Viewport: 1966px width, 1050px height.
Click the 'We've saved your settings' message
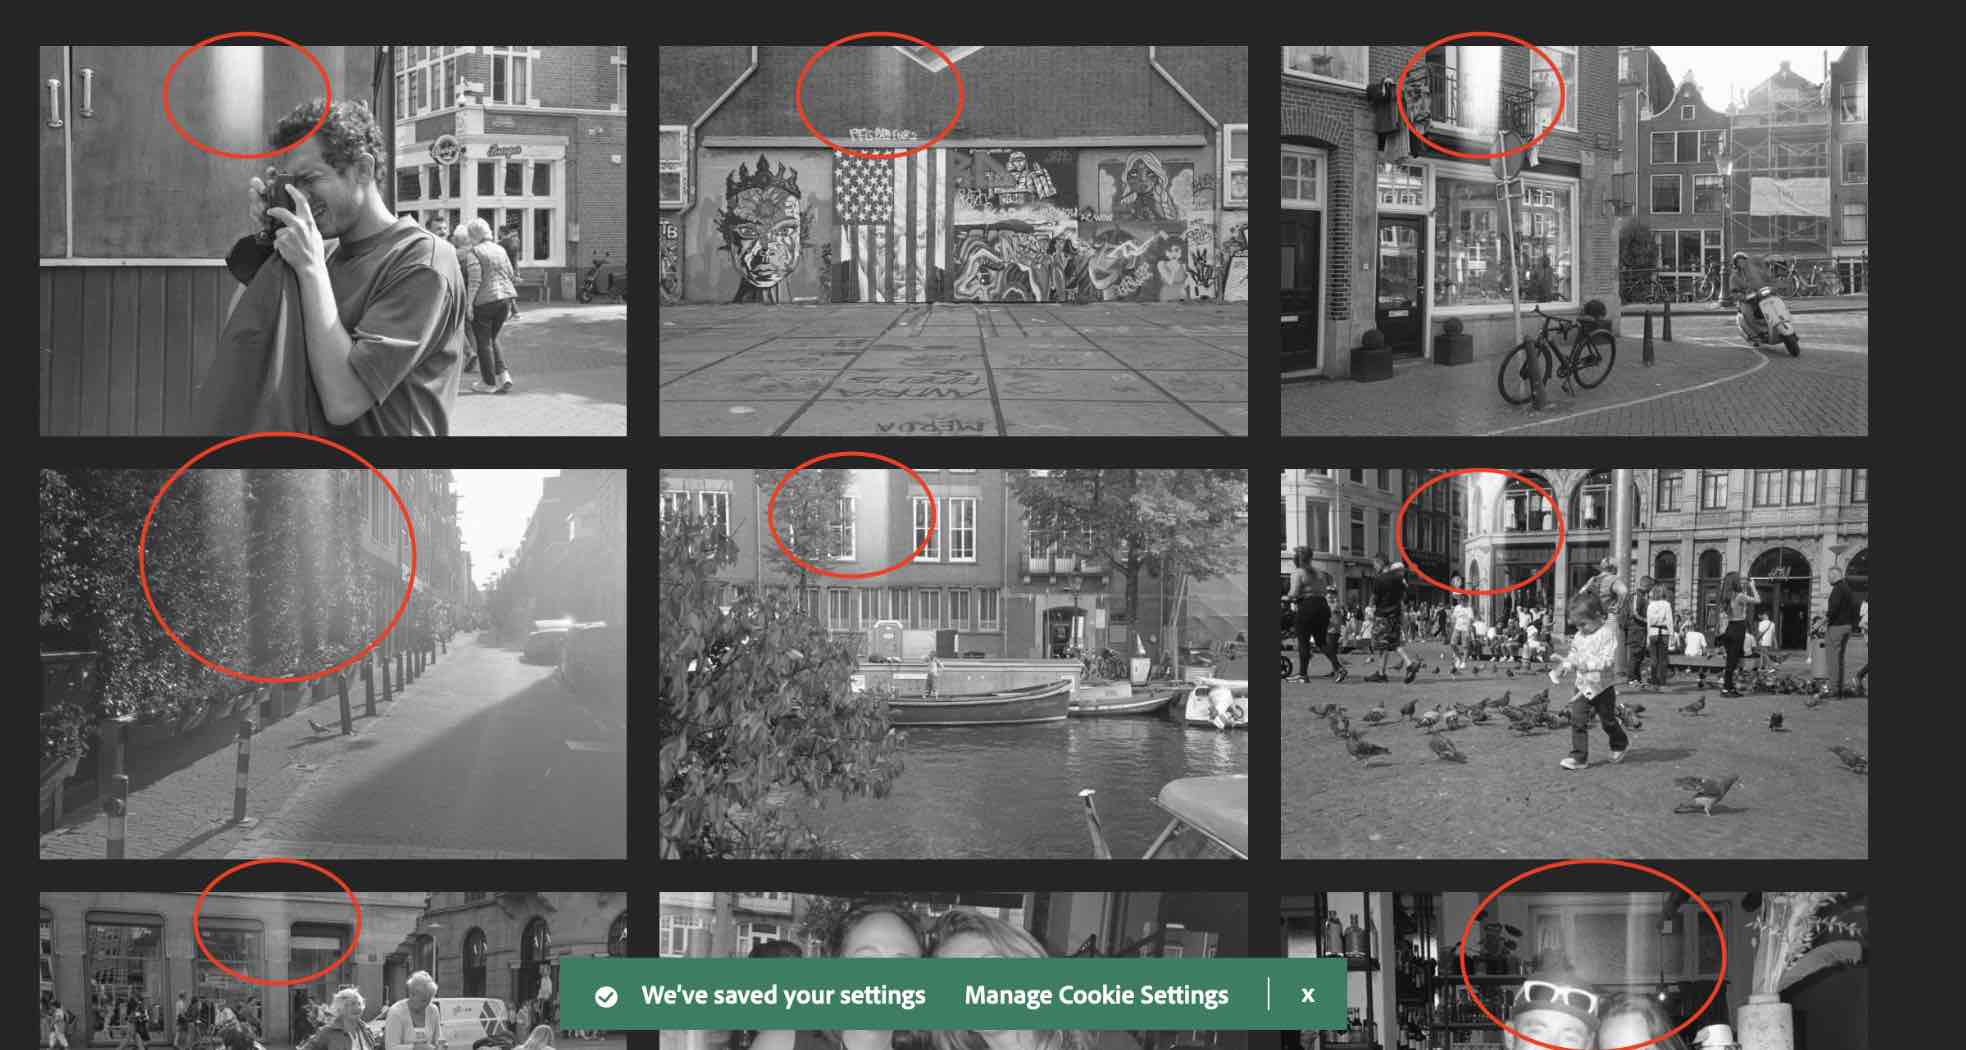pos(783,995)
